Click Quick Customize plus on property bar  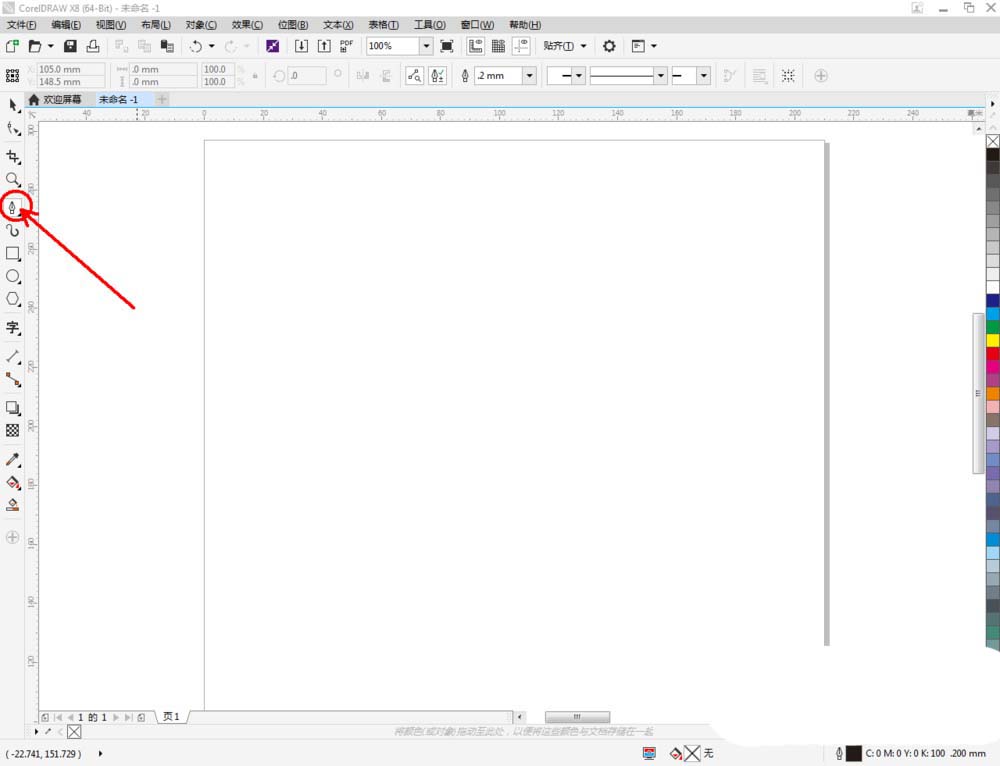[x=821, y=76]
